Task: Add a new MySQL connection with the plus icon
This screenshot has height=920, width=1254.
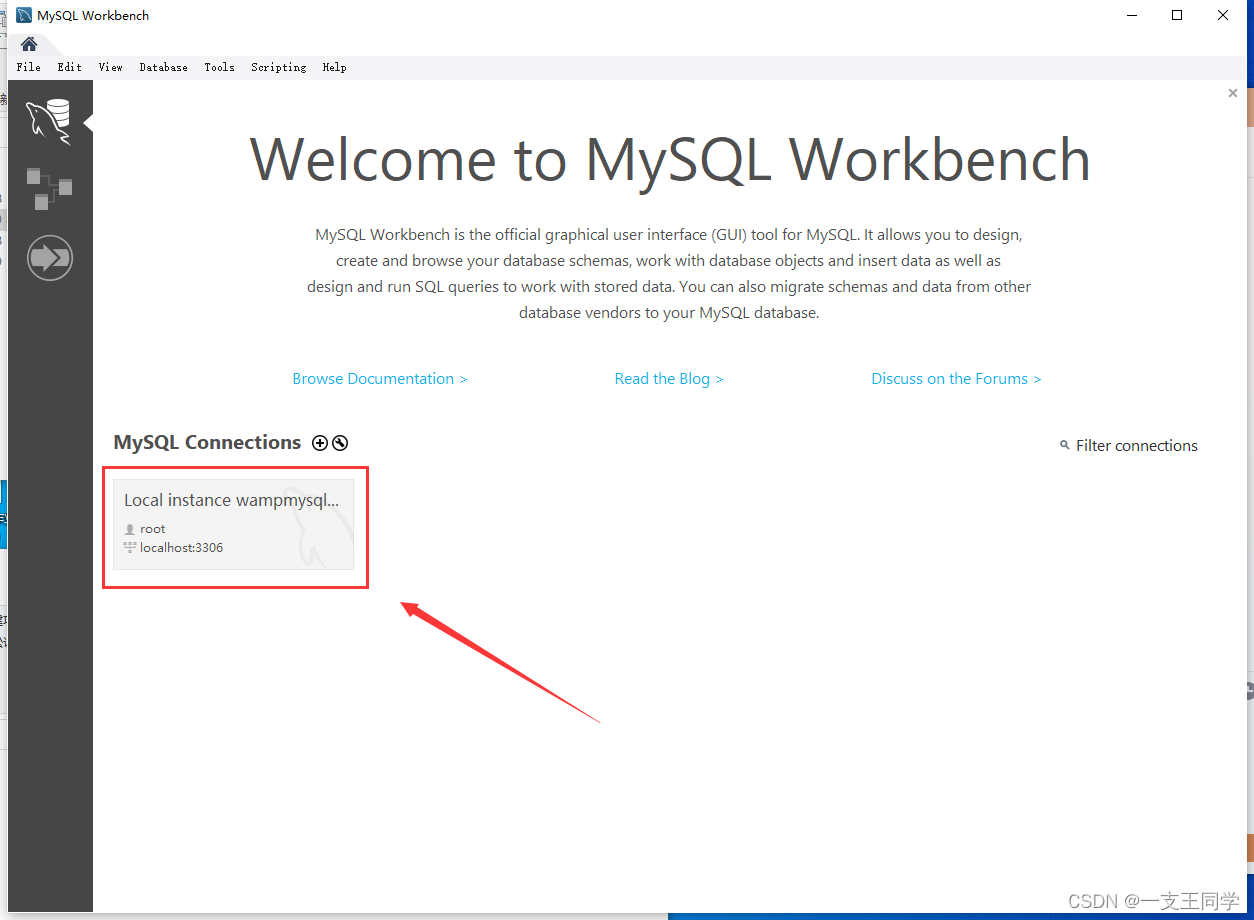Action: [x=320, y=442]
